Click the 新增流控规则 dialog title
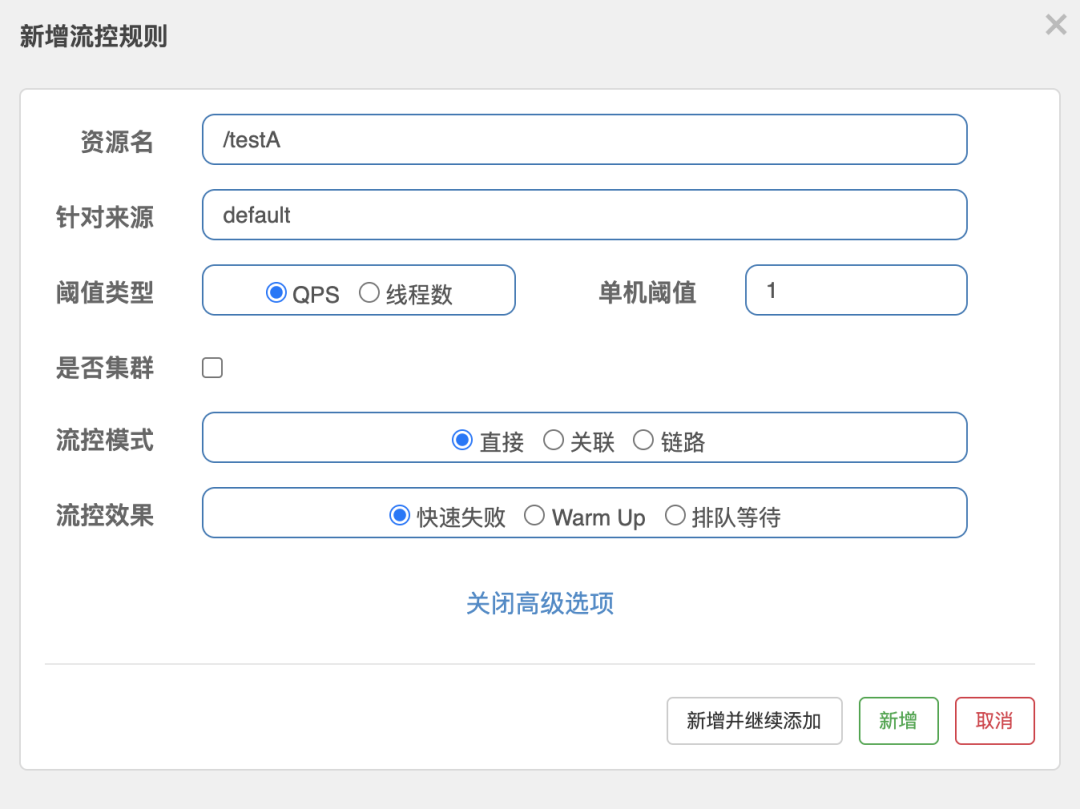Screen dimensions: 1080x809 pyautogui.click(x=94, y=37)
